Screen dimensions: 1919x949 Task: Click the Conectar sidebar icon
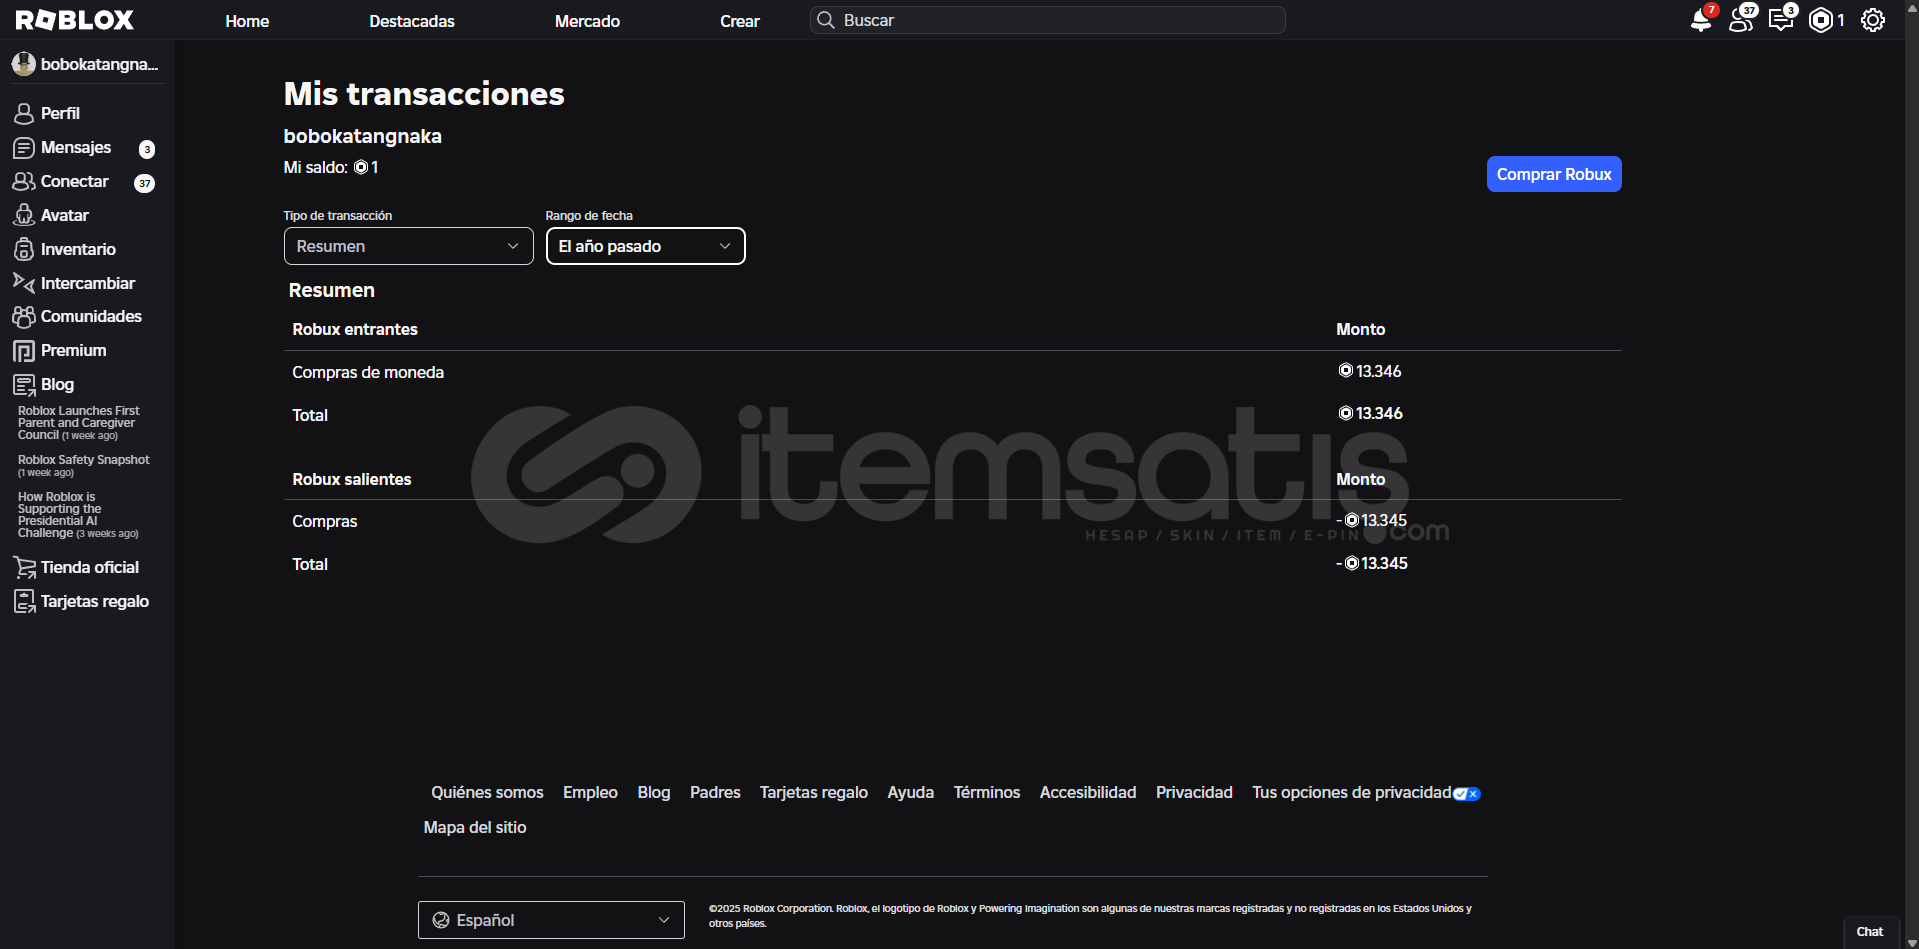tap(24, 181)
